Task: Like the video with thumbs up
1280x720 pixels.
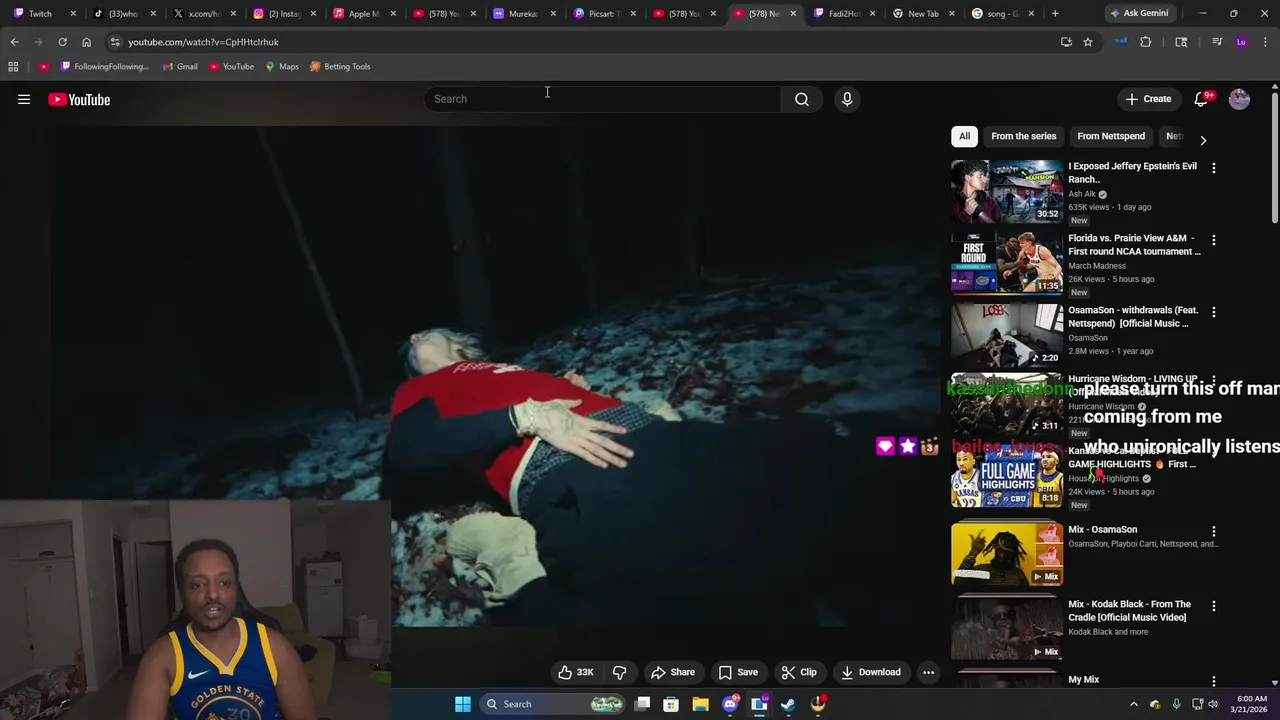Action: 575,672
